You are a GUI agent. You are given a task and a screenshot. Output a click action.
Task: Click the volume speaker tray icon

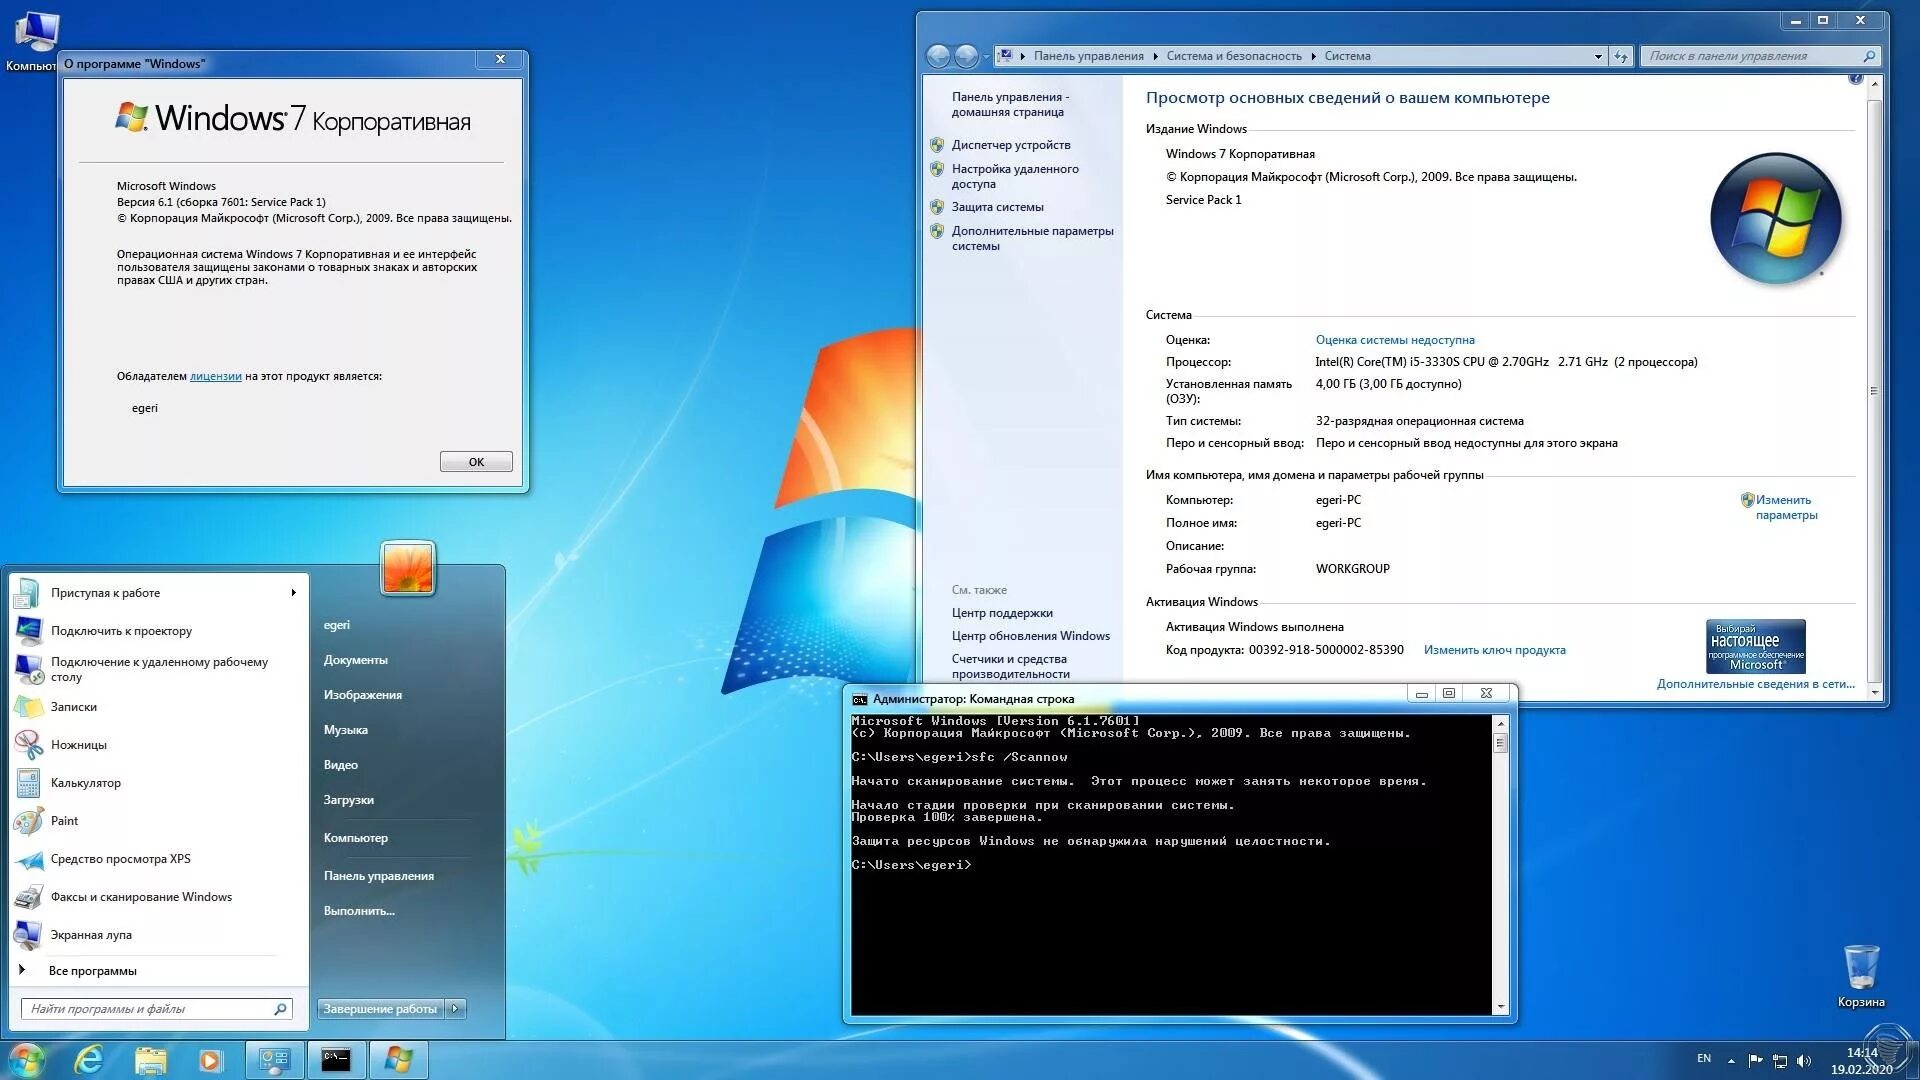click(1804, 1060)
